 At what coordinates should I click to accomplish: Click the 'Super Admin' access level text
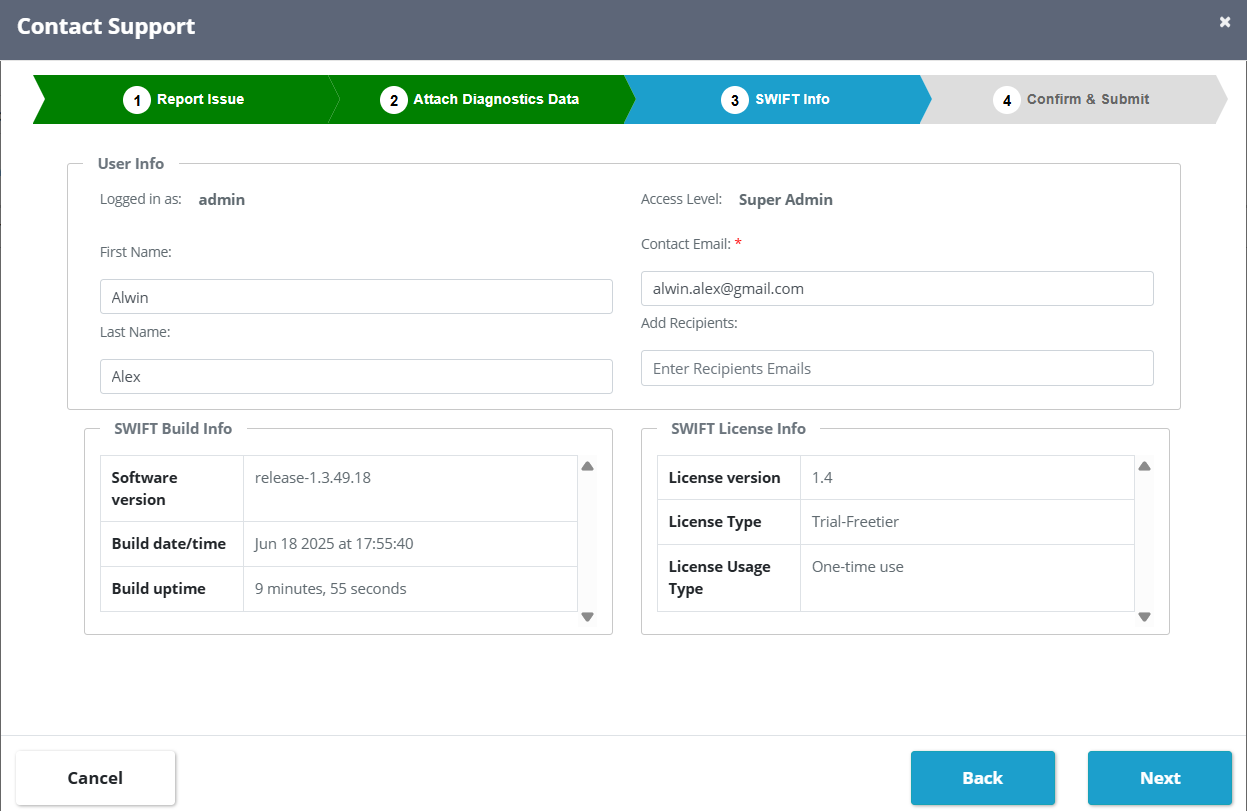[x=786, y=199]
